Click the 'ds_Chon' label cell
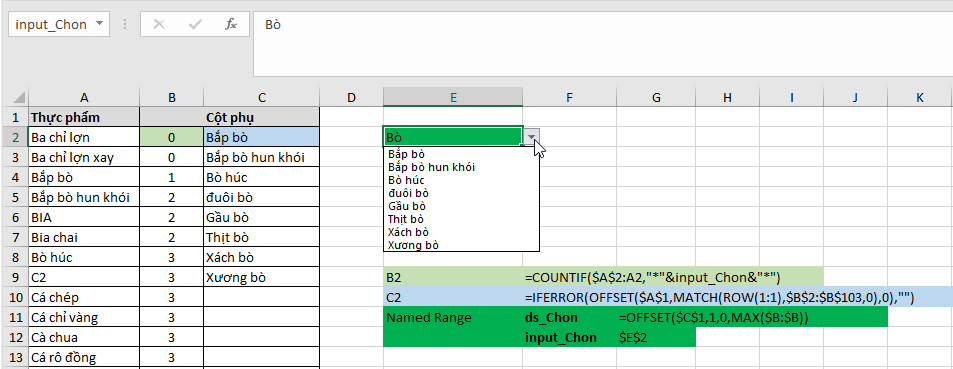Image resolution: width=953 pixels, height=369 pixels. coord(569,317)
